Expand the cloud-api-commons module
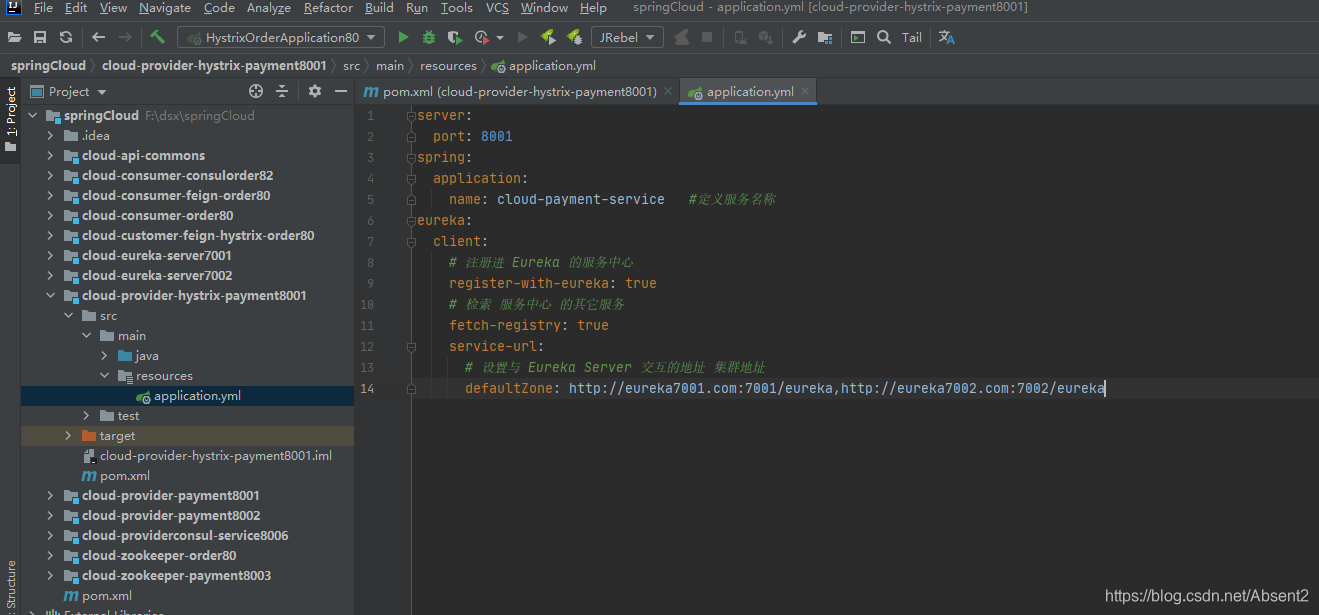 pos(51,156)
